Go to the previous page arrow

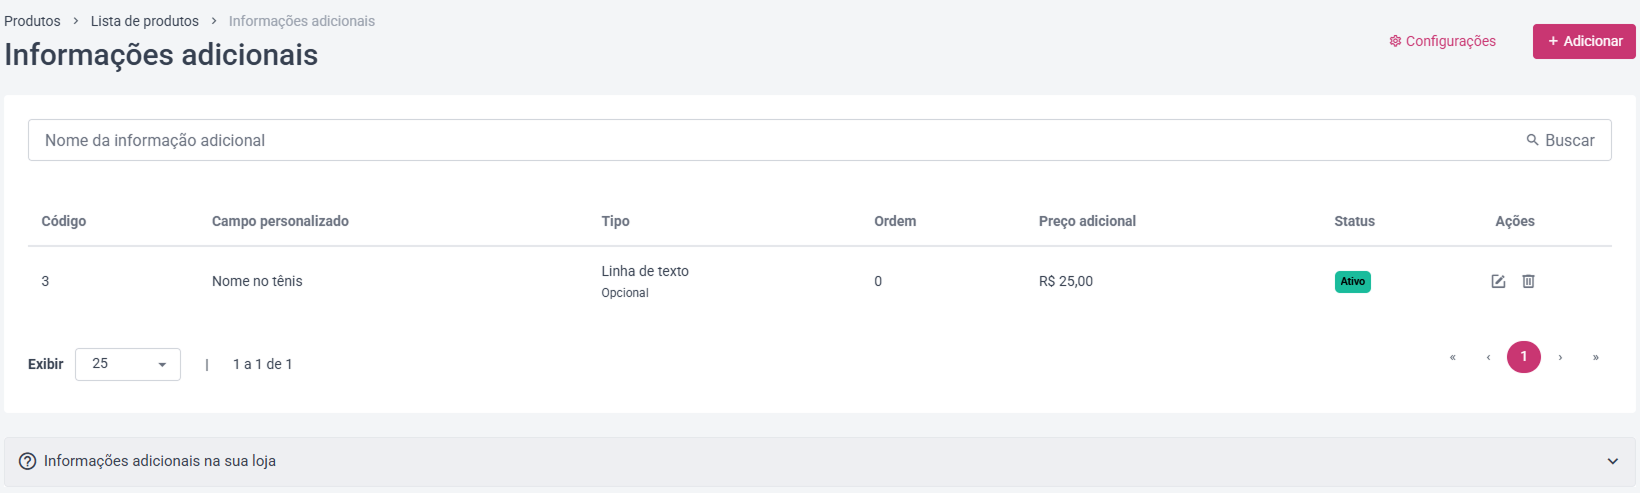click(1488, 357)
